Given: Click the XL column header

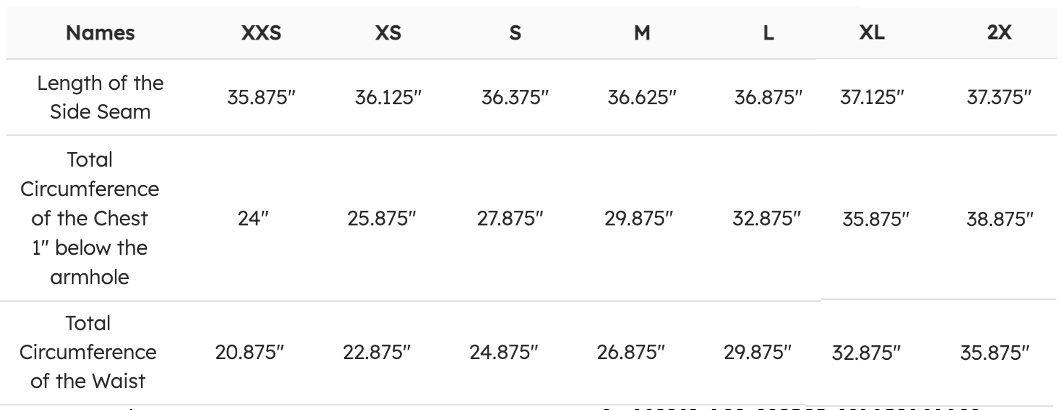Looking at the screenshot, I should click(x=872, y=33).
